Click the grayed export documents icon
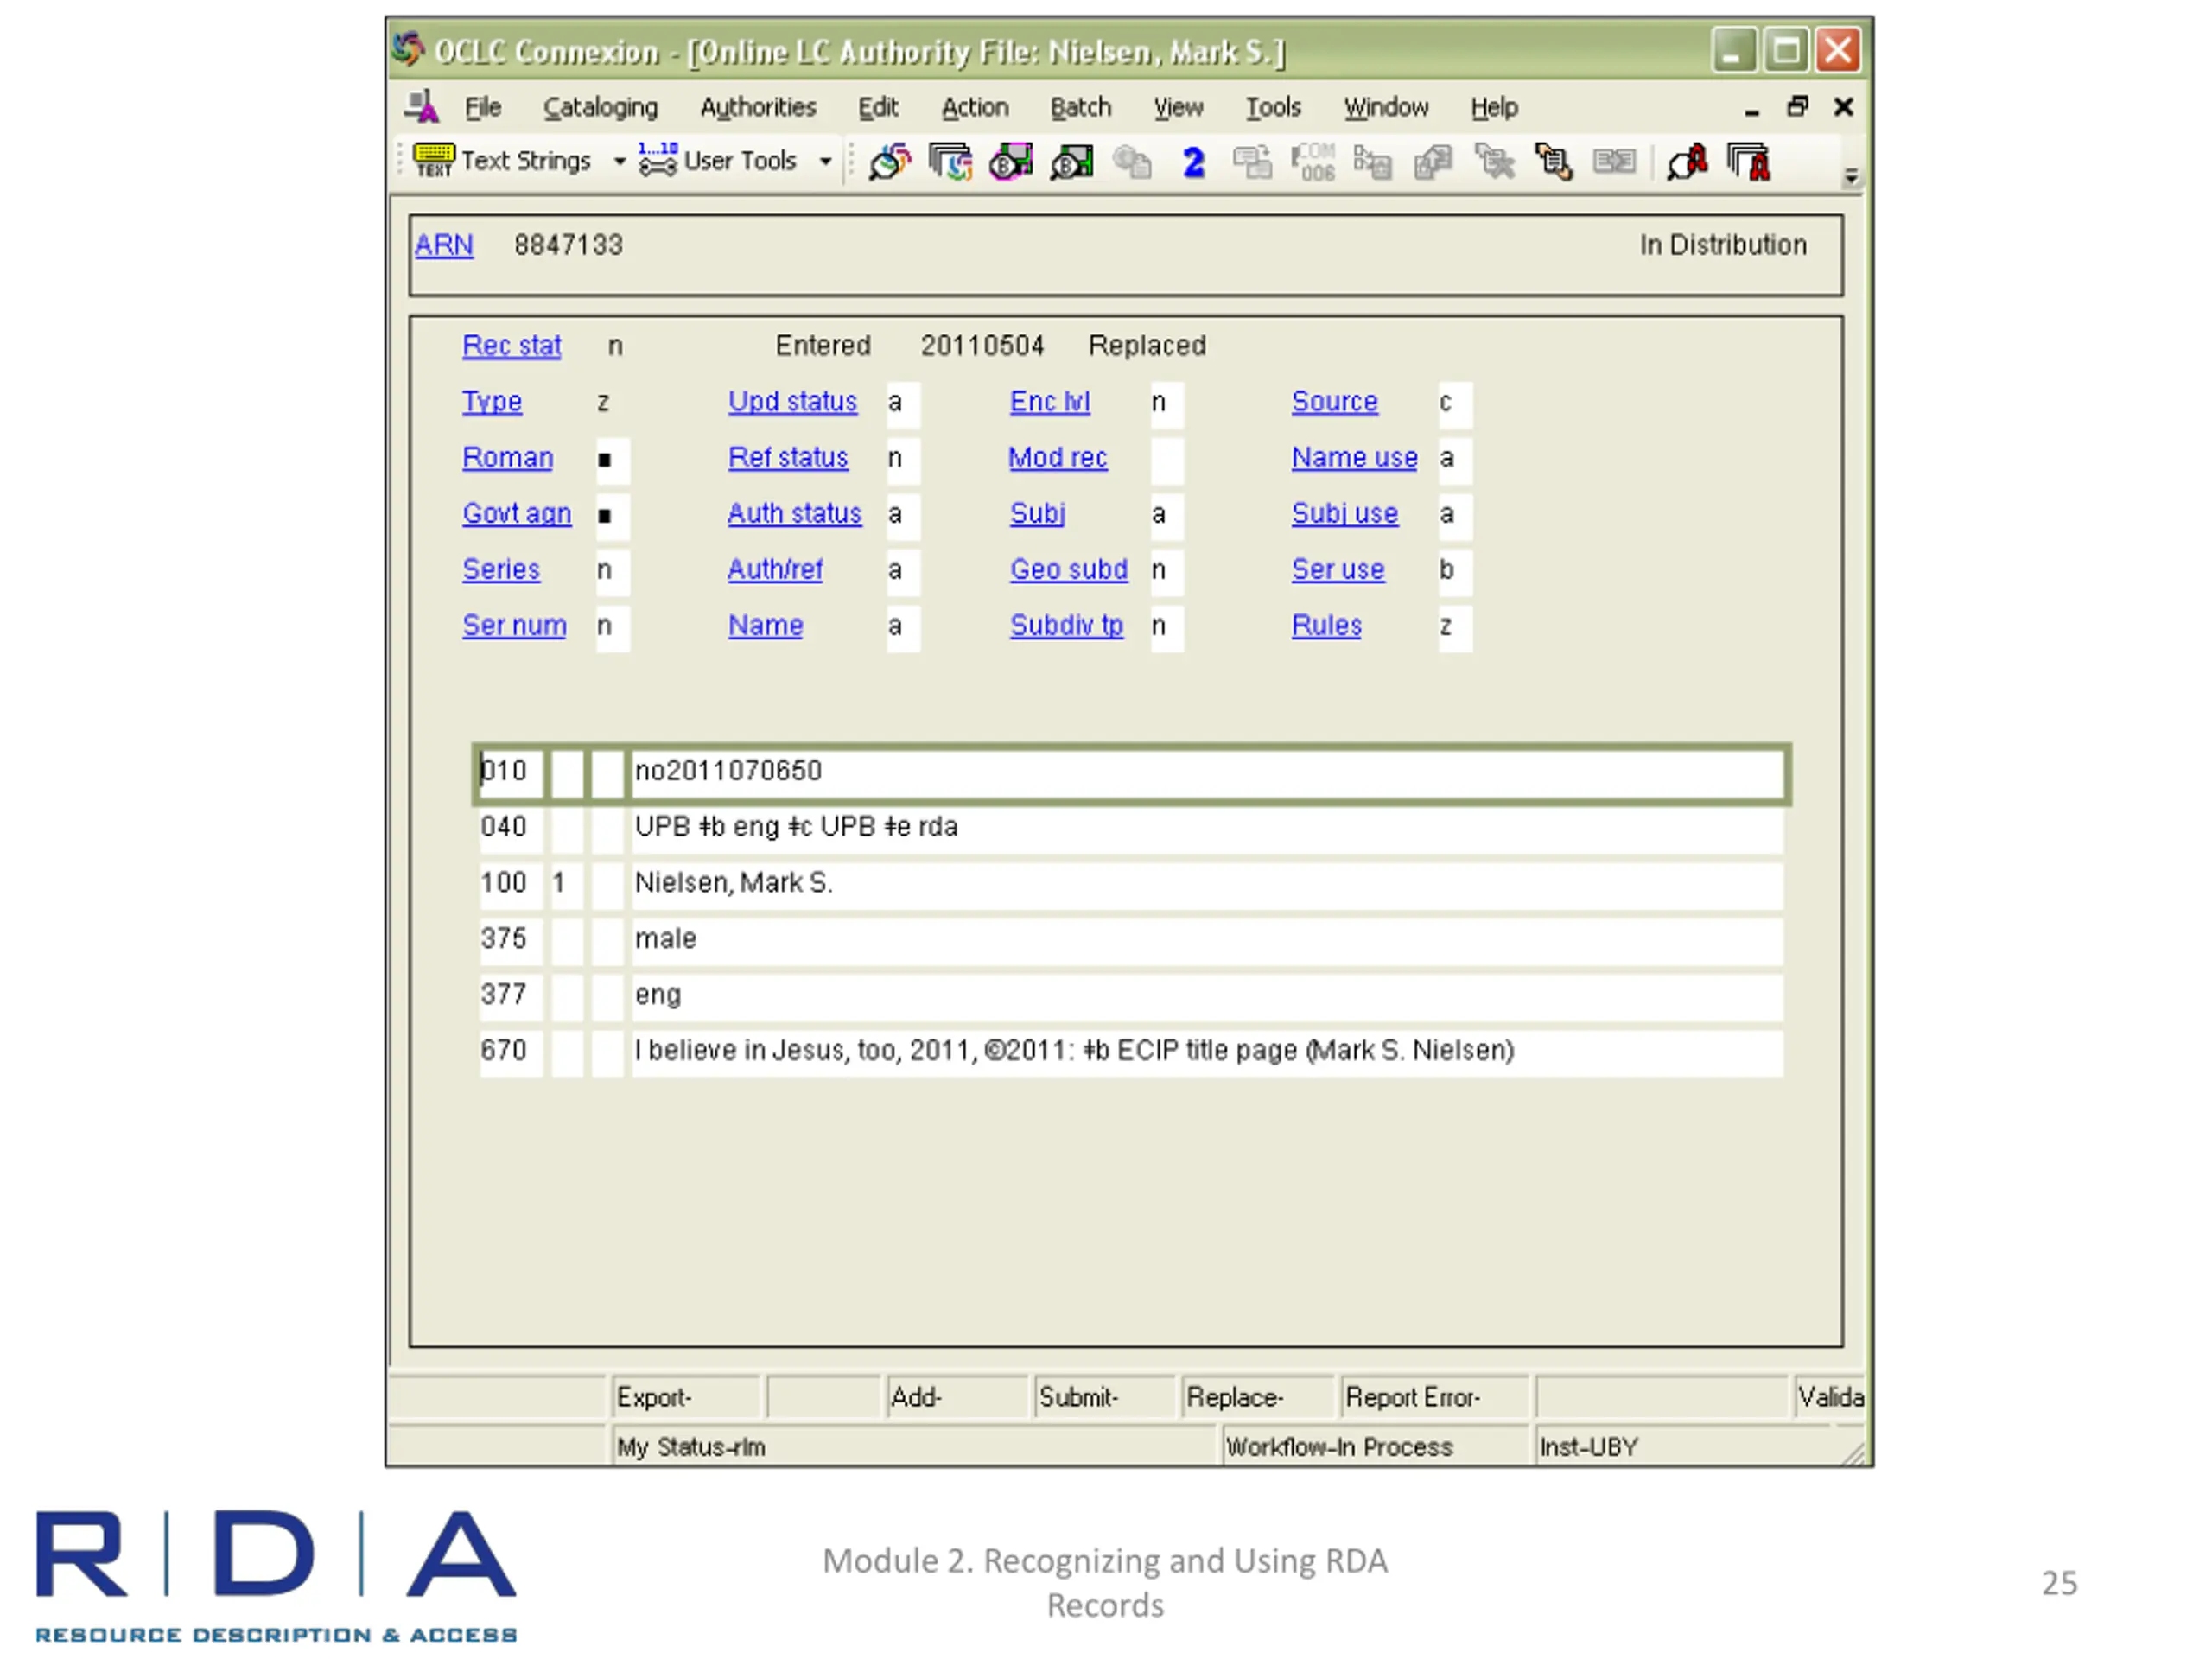The width and height of the screenshot is (2212, 1659). tap(1433, 161)
